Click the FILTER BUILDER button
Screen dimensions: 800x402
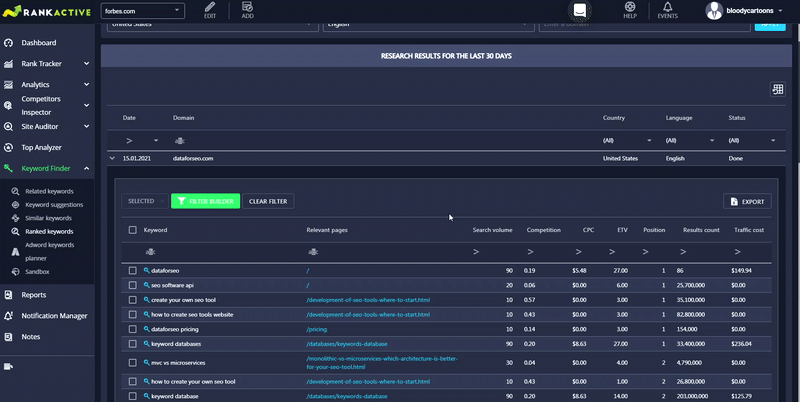[x=205, y=201]
